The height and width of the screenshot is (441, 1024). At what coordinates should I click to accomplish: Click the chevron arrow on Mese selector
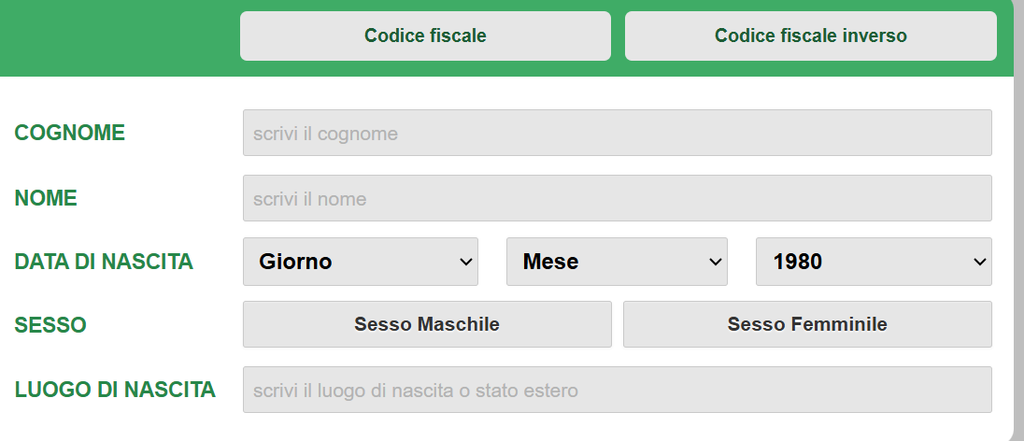[x=715, y=262]
